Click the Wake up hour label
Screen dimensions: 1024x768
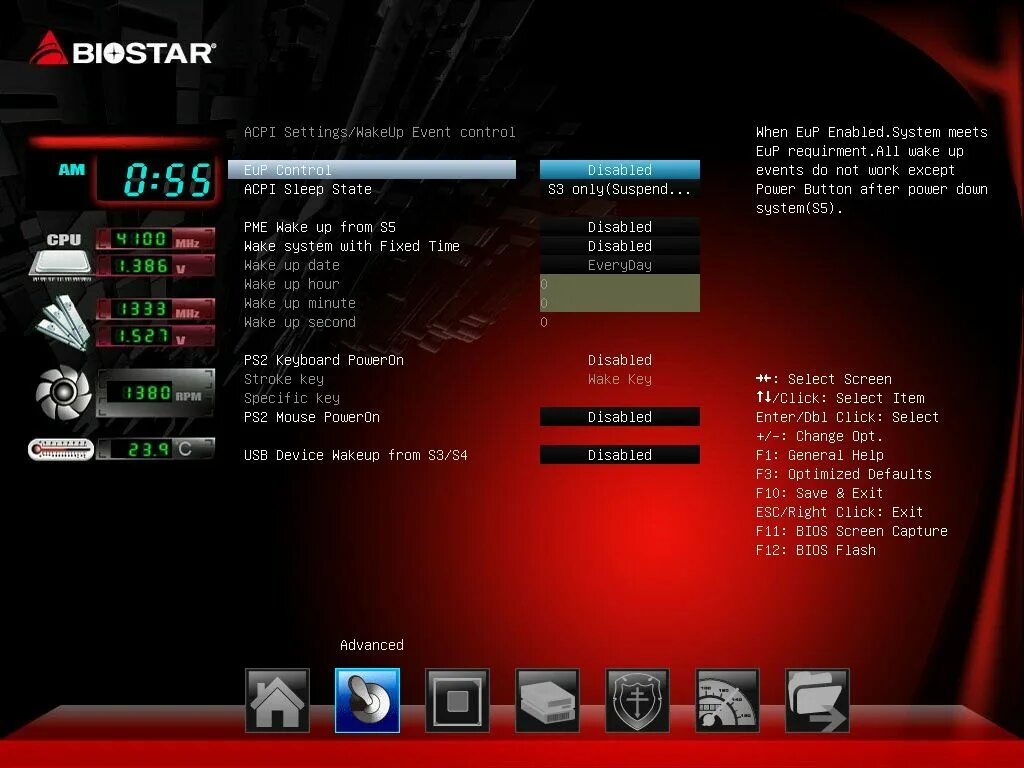291,284
